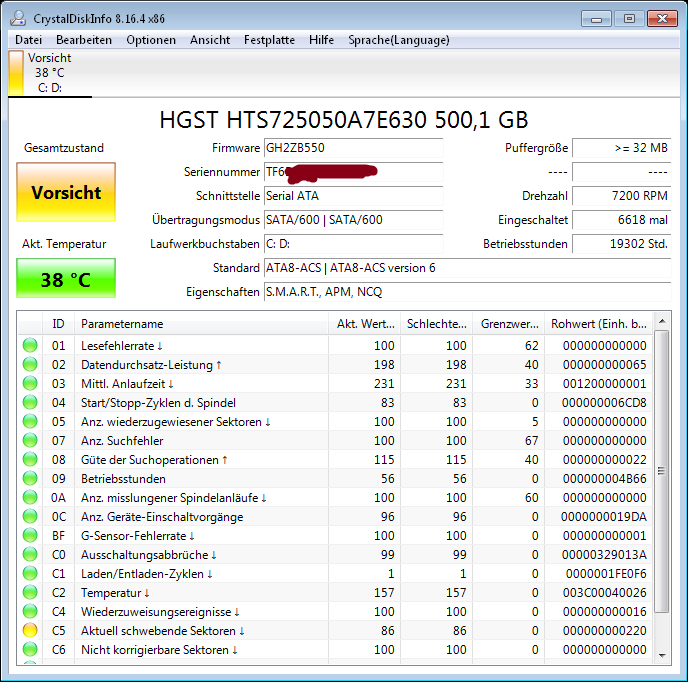Click the Betriebsstunden value 19302 Std.

coord(622,244)
